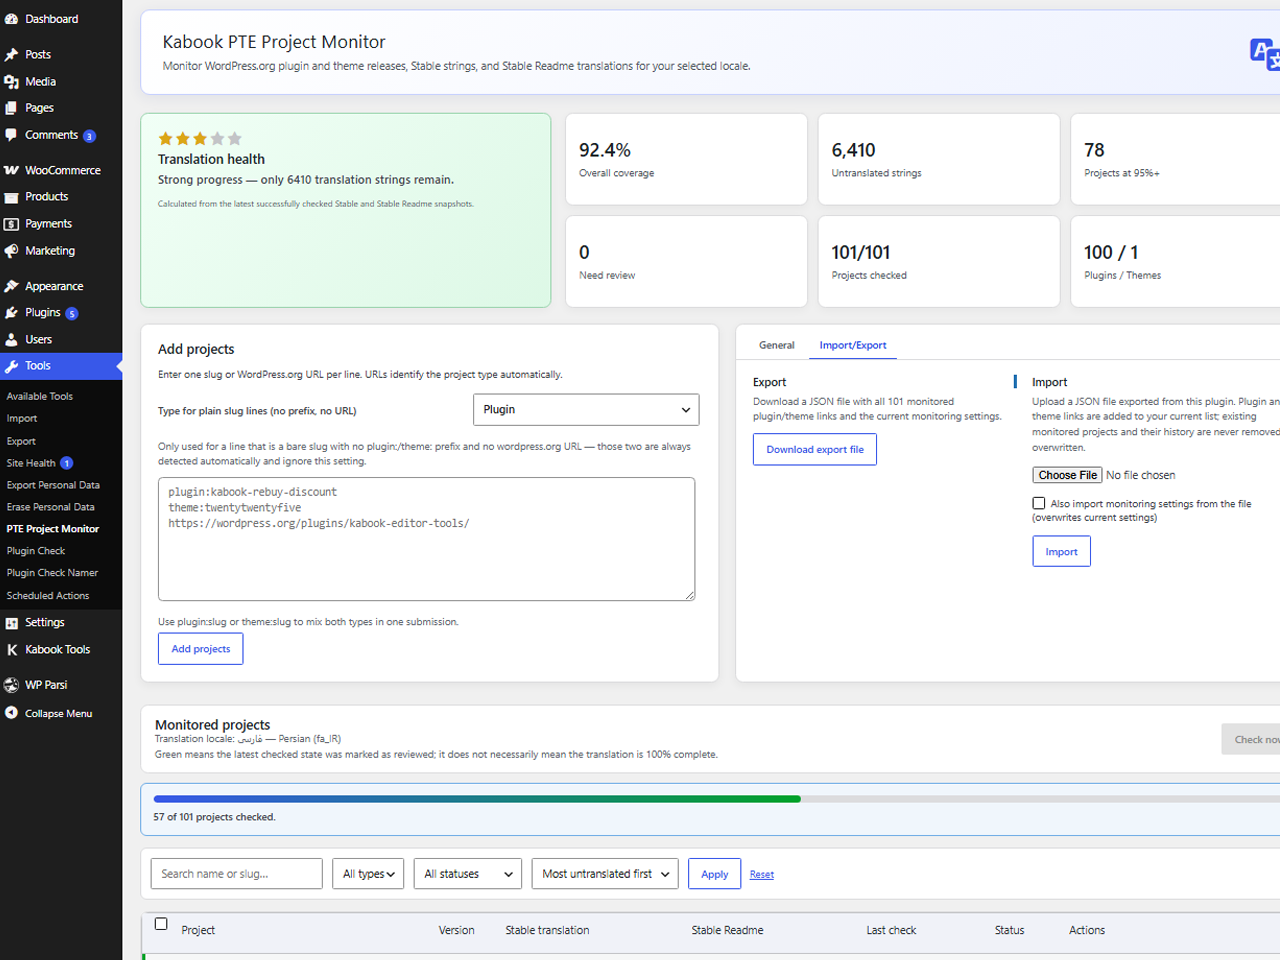Click the 0 Need review card
The height and width of the screenshot is (960, 1280).
coord(687,262)
